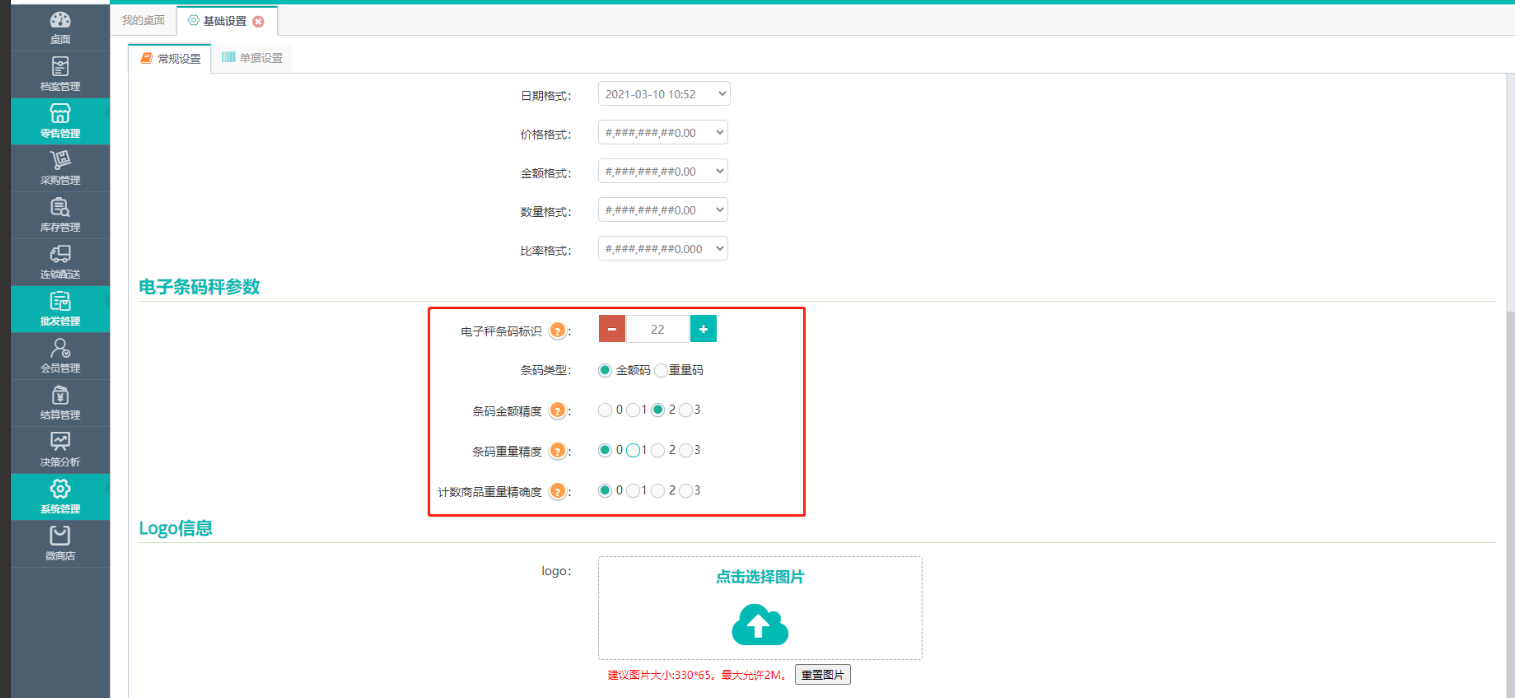
Task: Set 计数商品重量精确度 to 3
Action: pos(686,490)
